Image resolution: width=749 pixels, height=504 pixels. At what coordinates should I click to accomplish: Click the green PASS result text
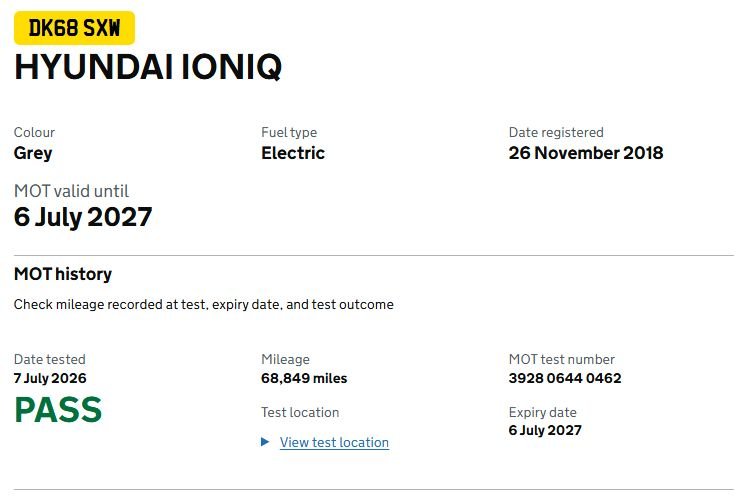point(58,410)
